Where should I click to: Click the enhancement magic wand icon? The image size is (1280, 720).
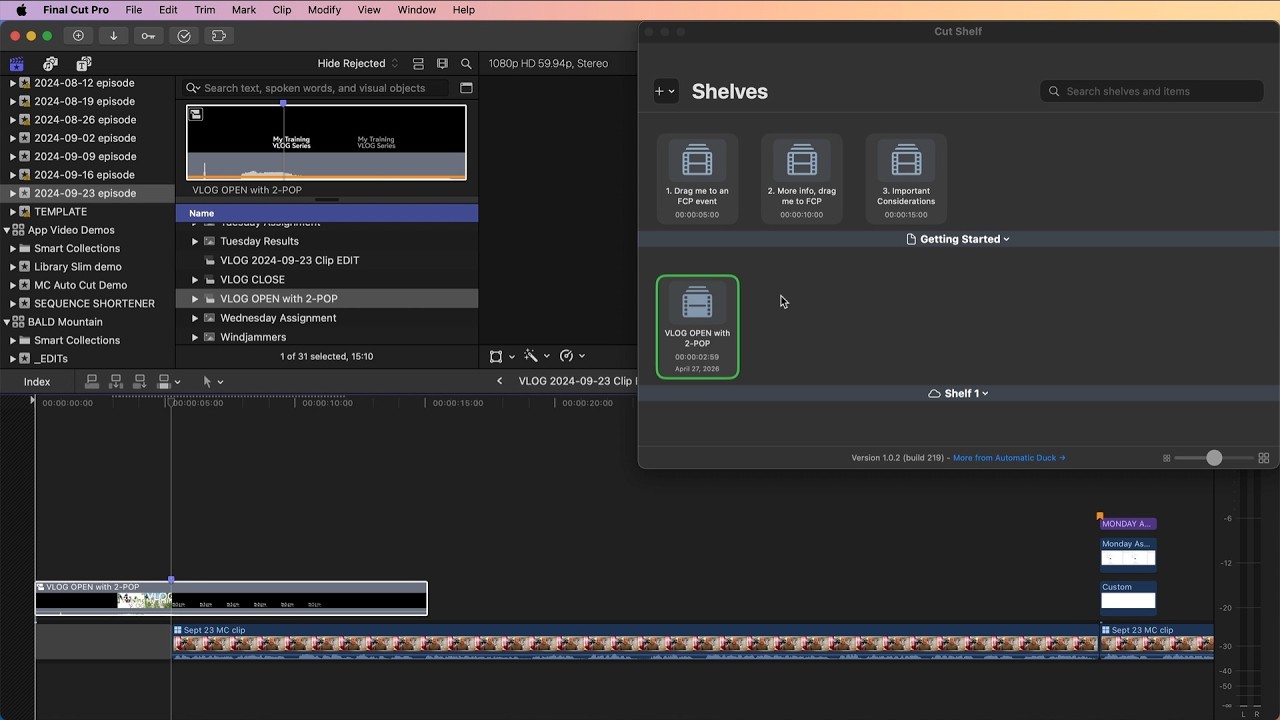[x=531, y=356]
